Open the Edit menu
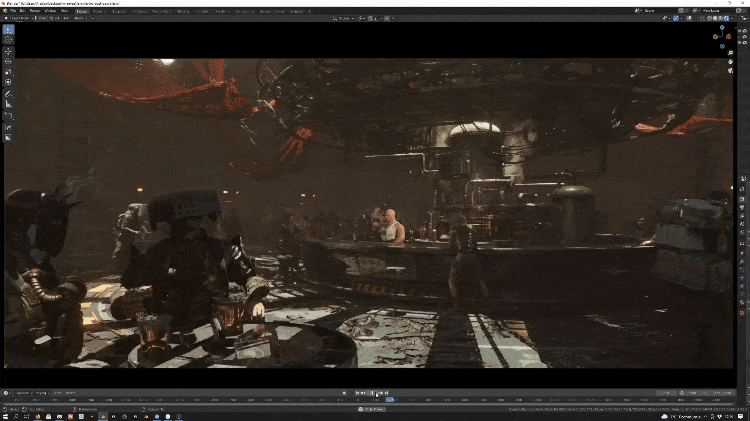 22,11
